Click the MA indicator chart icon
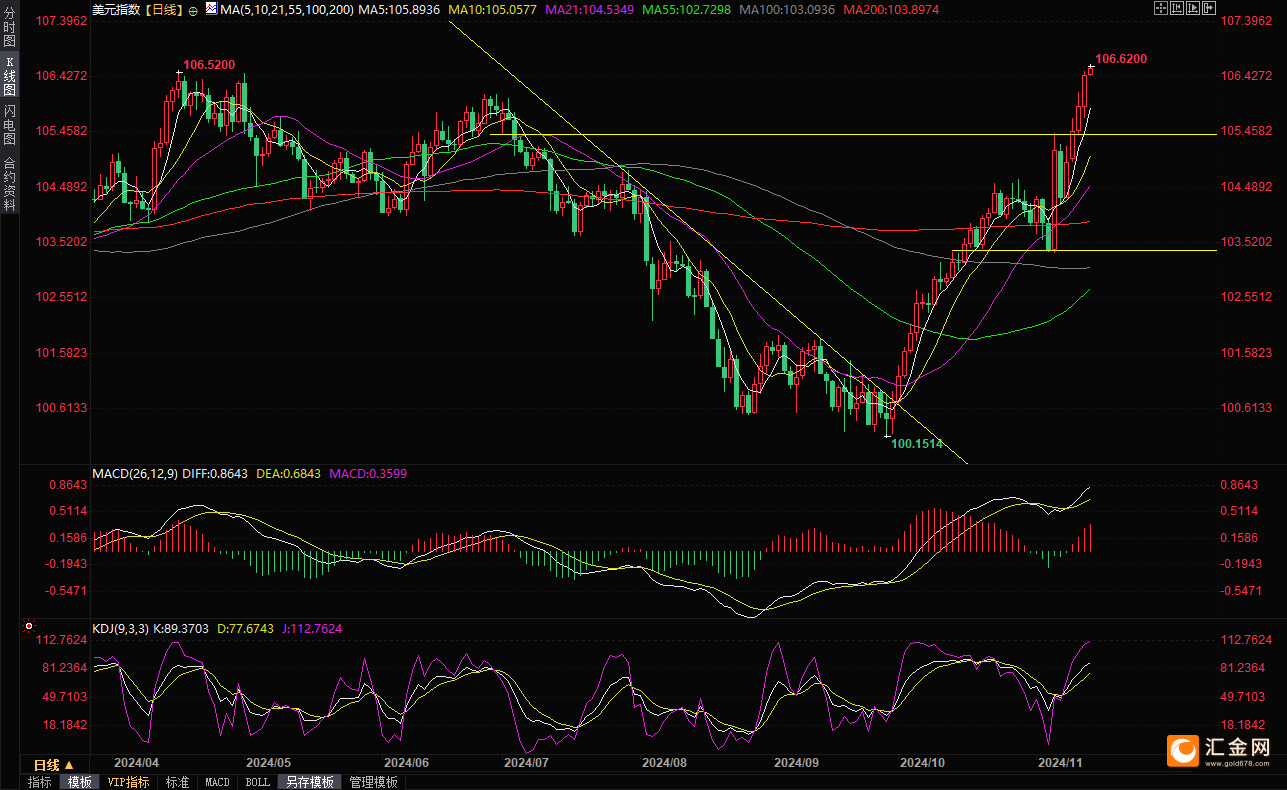Image resolution: width=1287 pixels, height=790 pixels. 210,8
